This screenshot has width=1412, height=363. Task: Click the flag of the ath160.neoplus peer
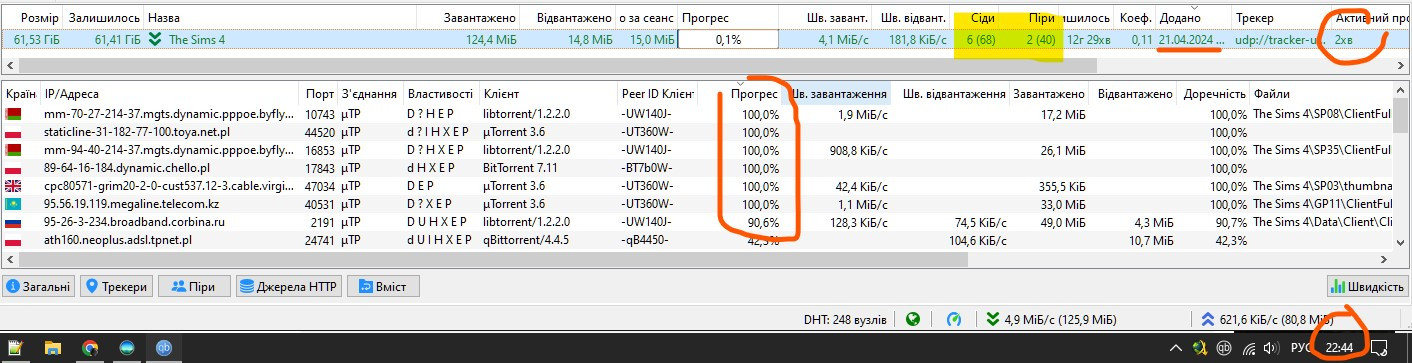point(14,240)
